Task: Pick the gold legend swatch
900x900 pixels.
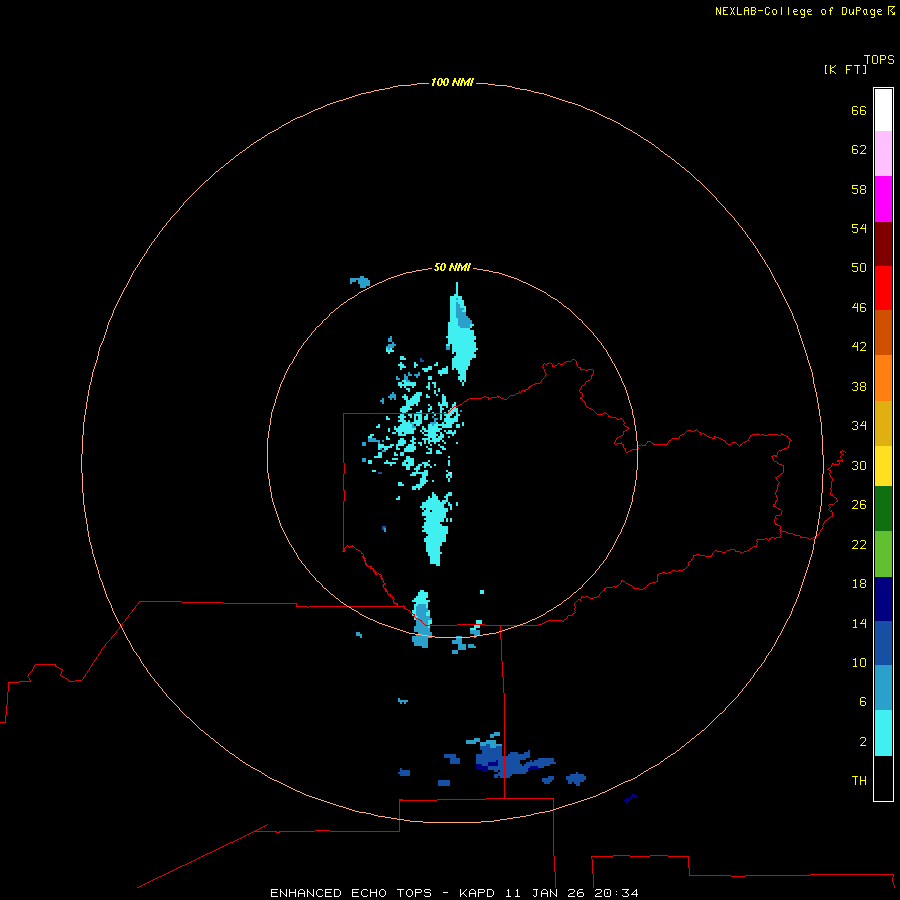Action: [883, 424]
